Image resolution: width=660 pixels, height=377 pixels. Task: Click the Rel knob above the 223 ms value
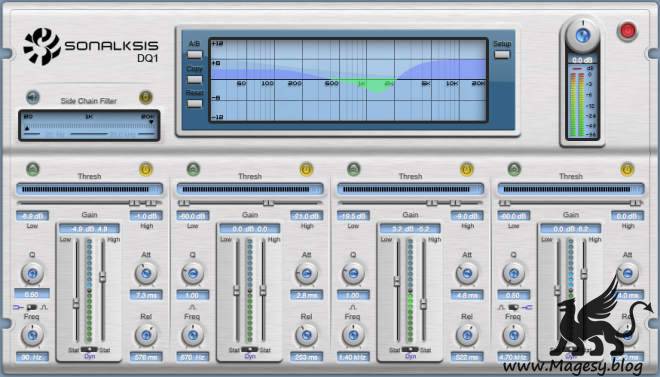click(x=306, y=335)
